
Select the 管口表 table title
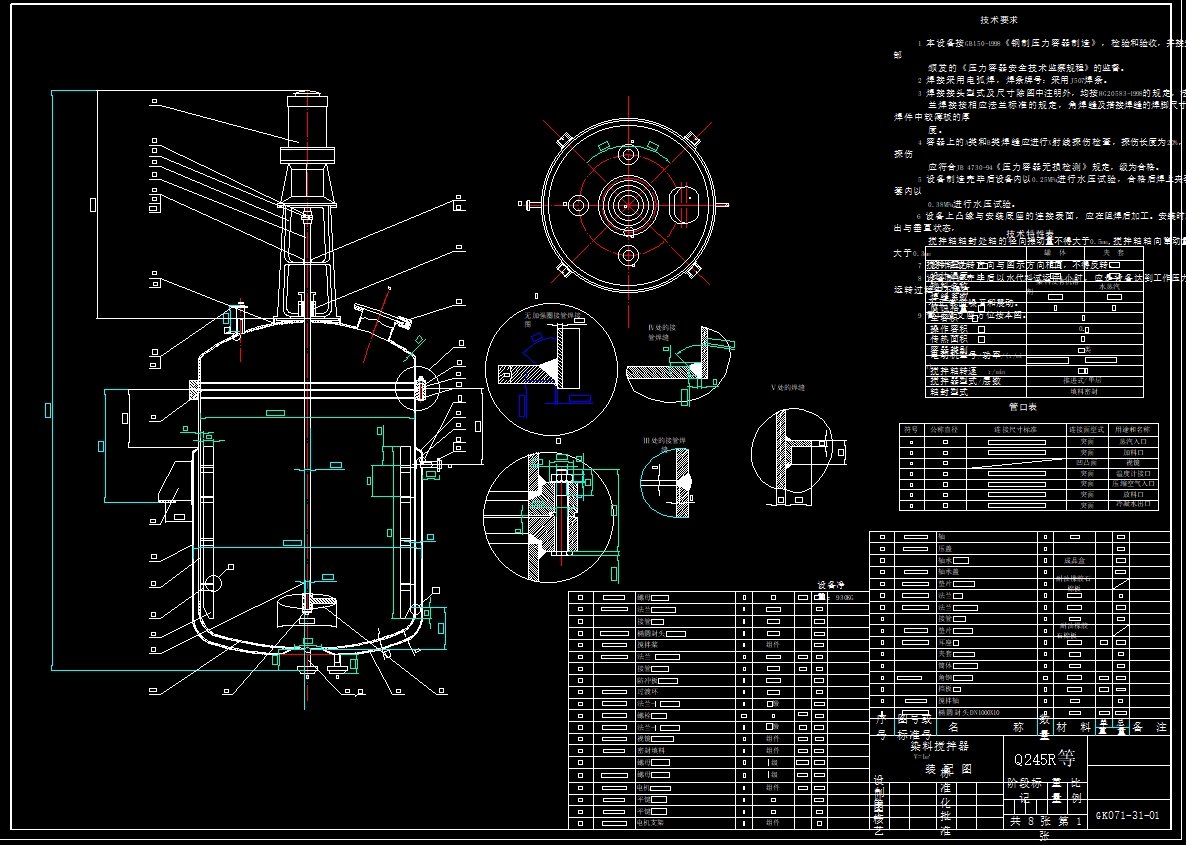coord(1023,407)
